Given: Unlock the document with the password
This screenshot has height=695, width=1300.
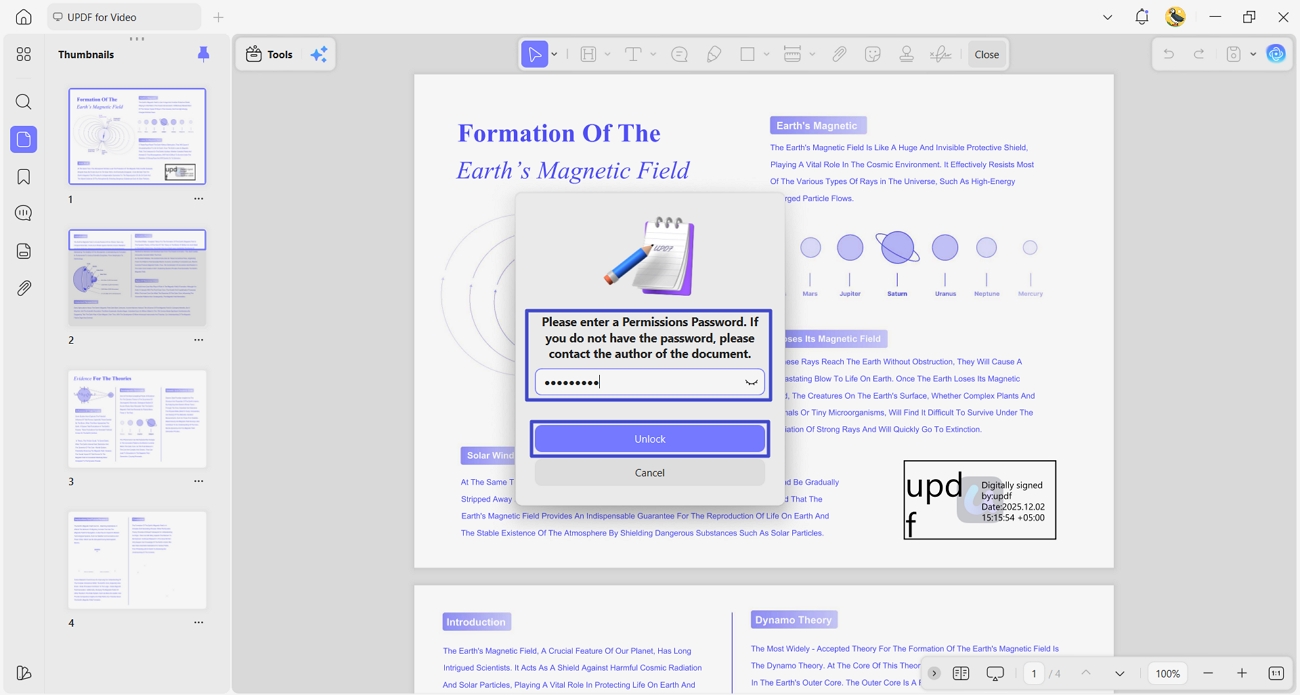Looking at the screenshot, I should (650, 439).
